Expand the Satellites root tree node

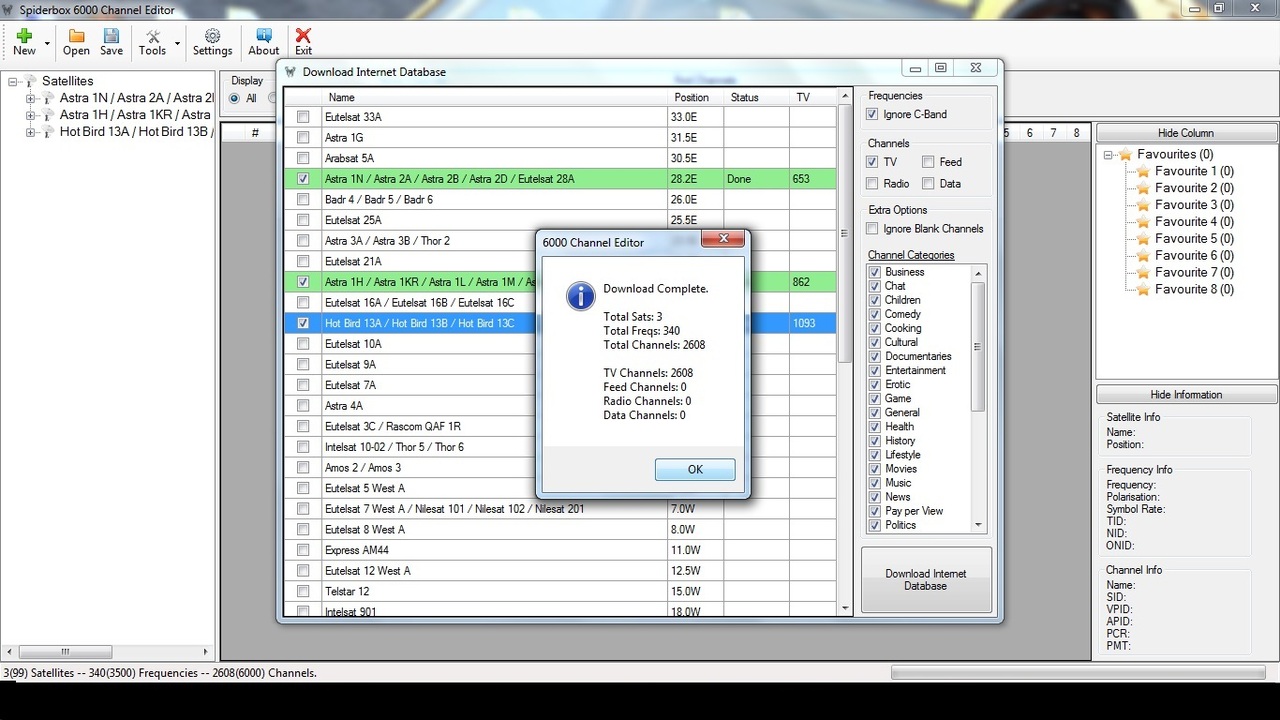(x=13, y=81)
